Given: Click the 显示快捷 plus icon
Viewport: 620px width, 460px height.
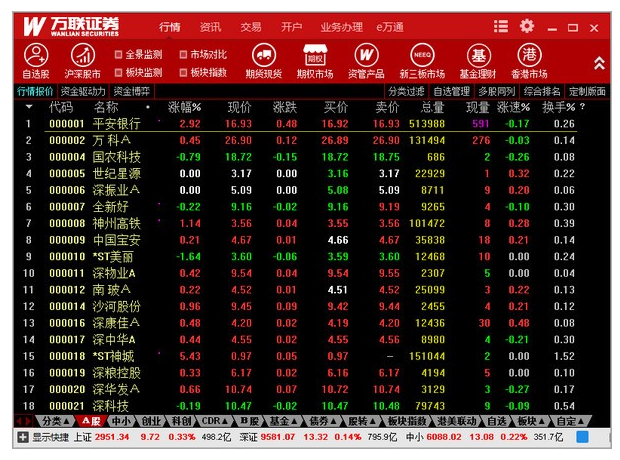Looking at the screenshot, I should pyautogui.click(x=23, y=437).
